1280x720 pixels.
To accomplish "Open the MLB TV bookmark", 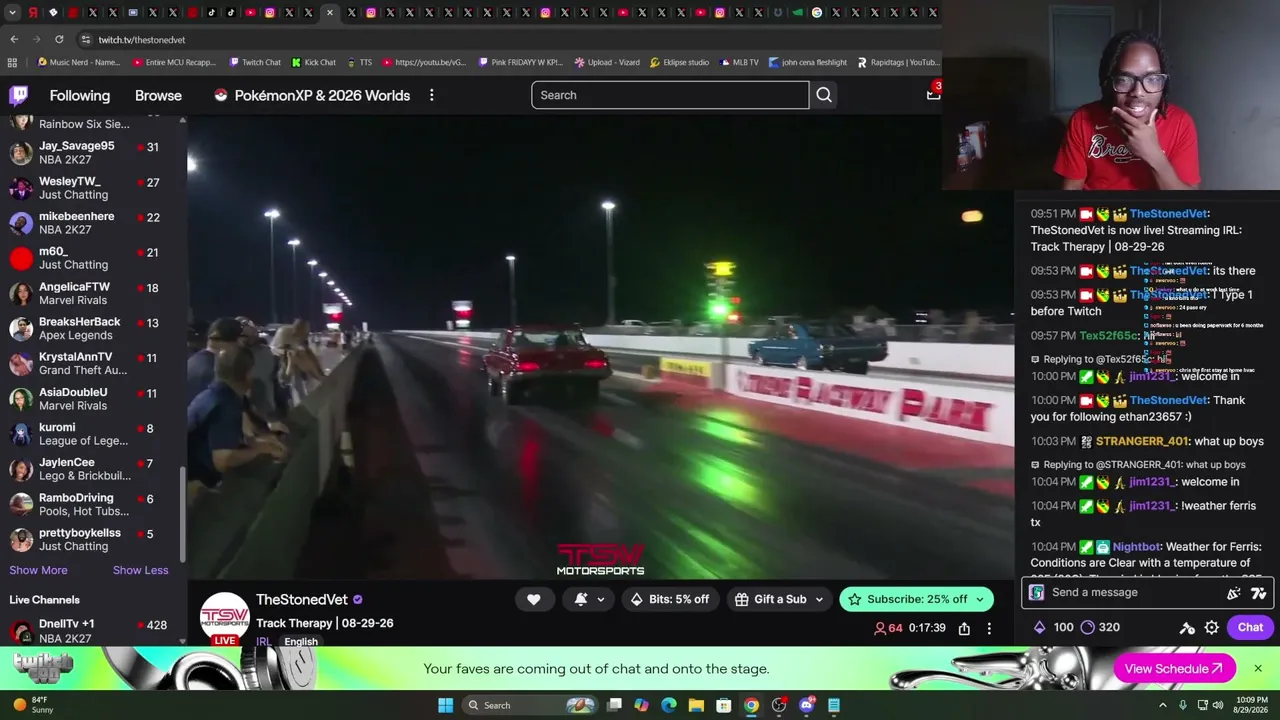I will coord(738,62).
